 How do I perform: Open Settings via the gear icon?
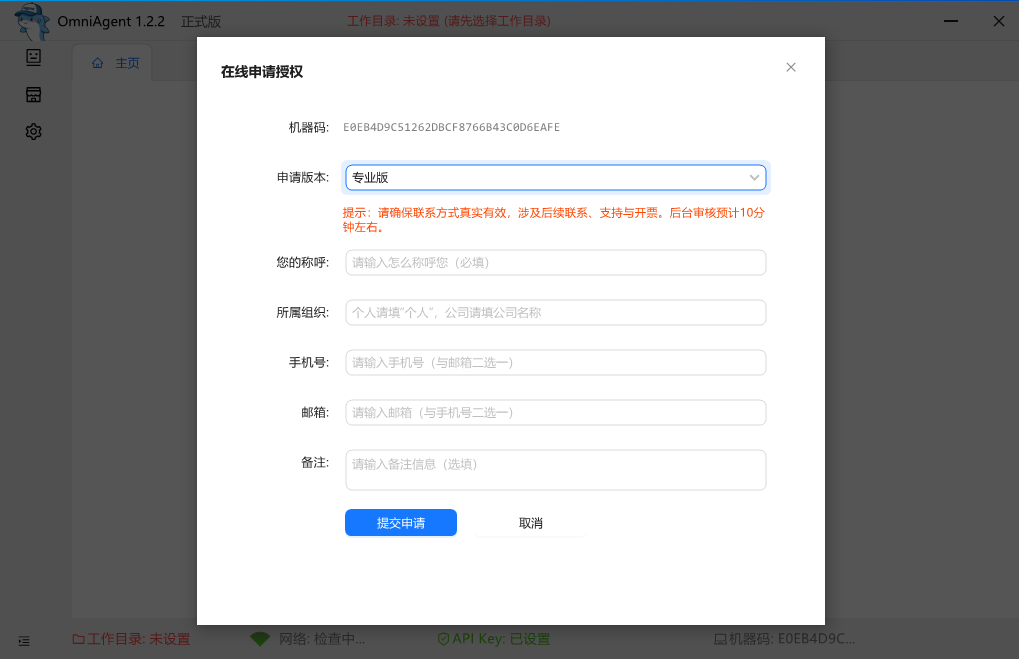coord(33,131)
